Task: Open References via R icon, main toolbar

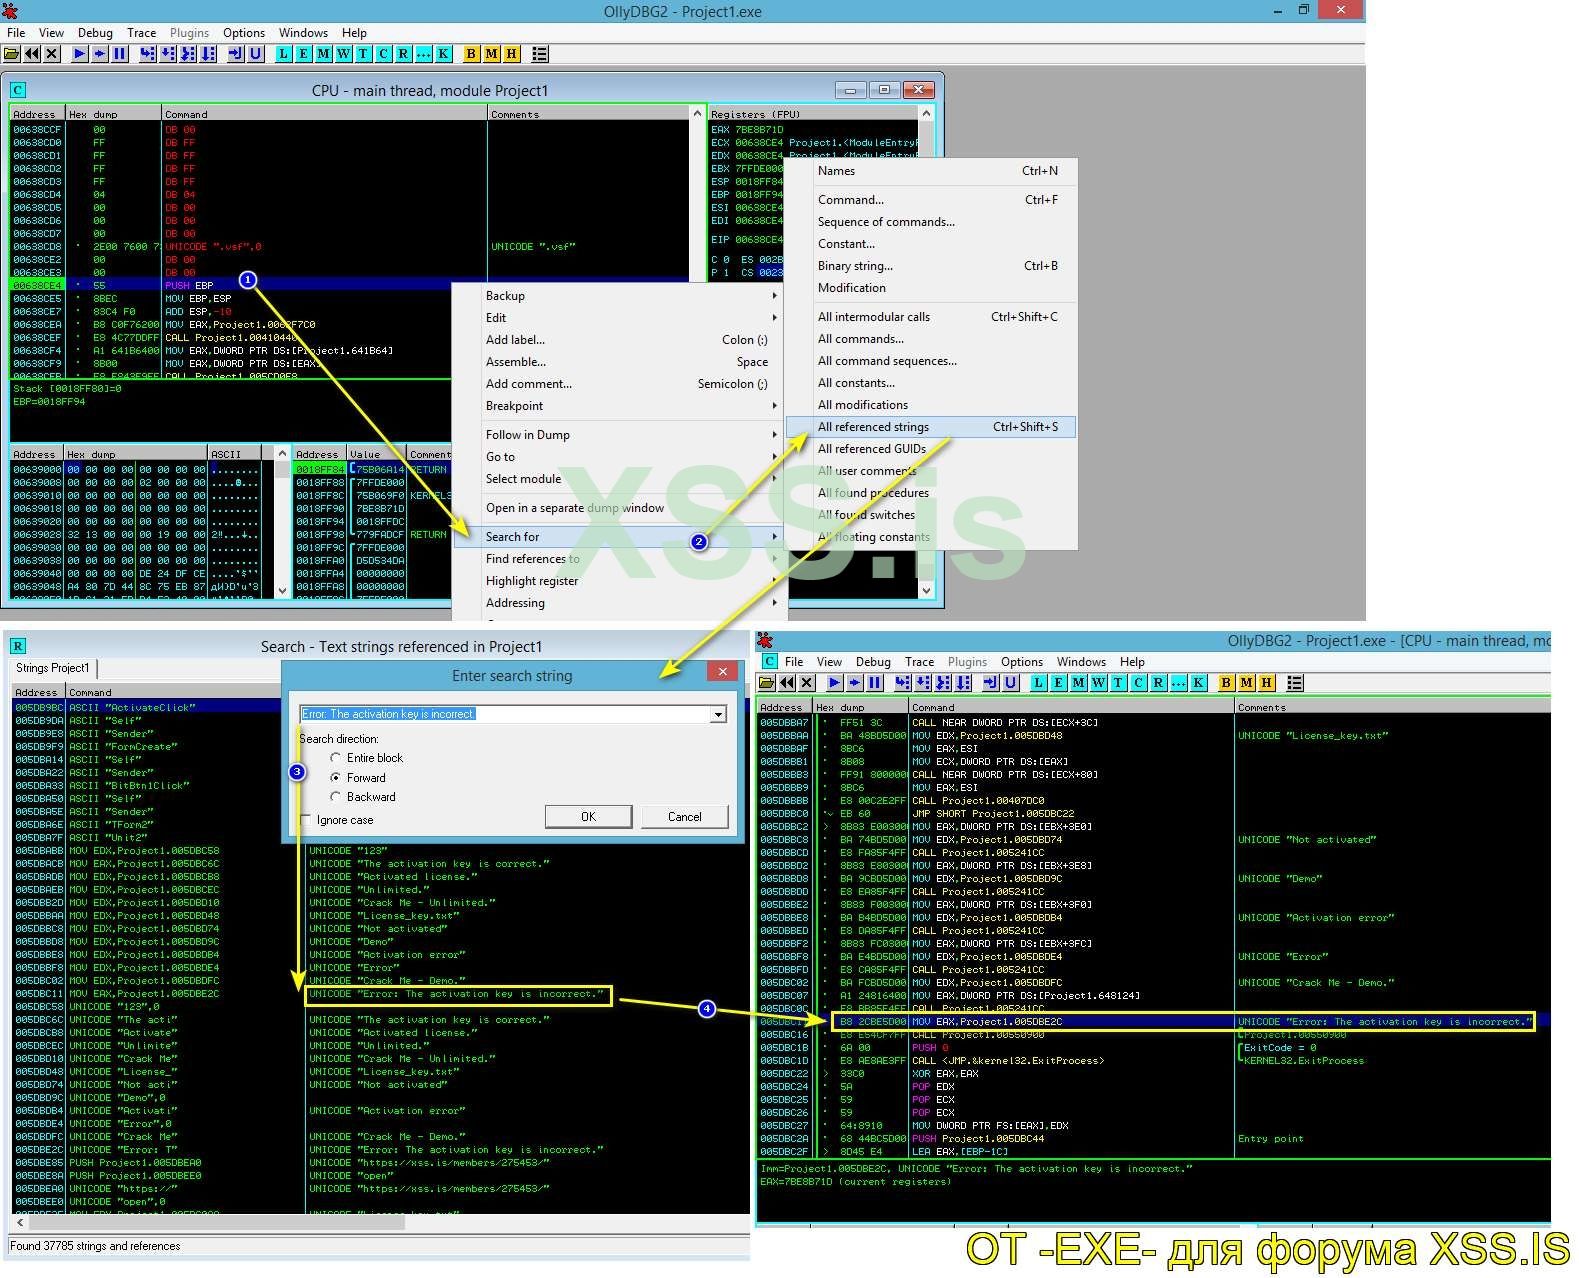Action: 403,54
